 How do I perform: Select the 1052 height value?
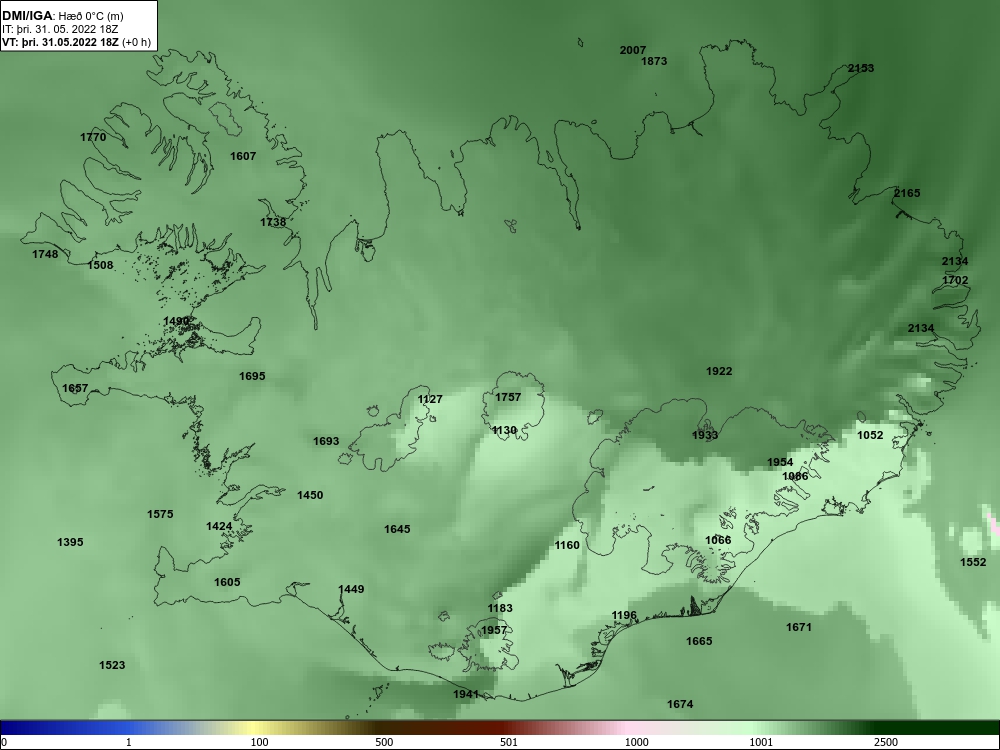(x=870, y=435)
